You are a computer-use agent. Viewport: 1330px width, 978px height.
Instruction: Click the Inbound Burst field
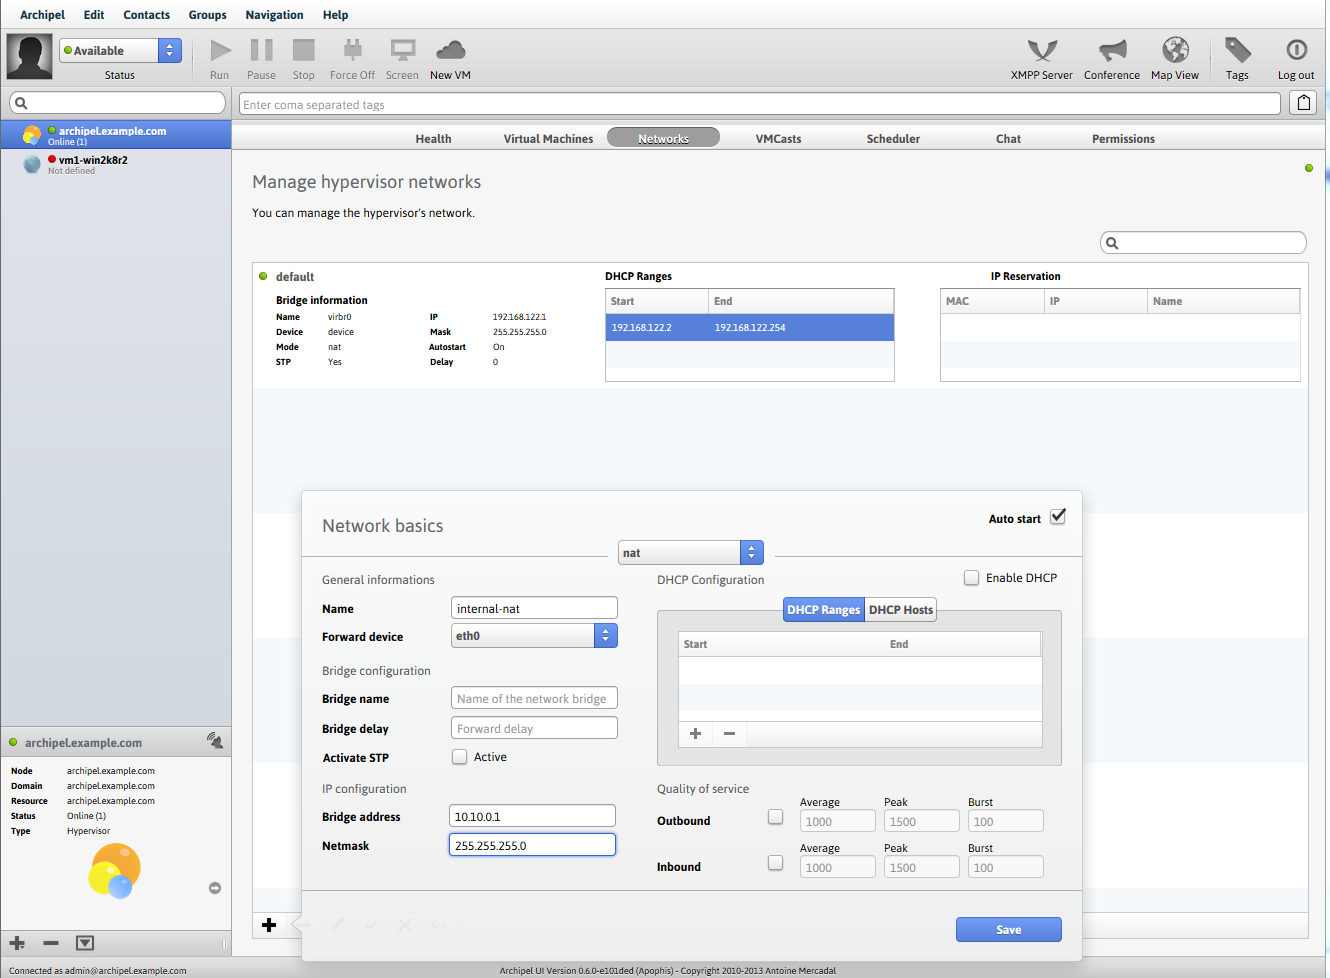pyautogui.click(x=1006, y=867)
